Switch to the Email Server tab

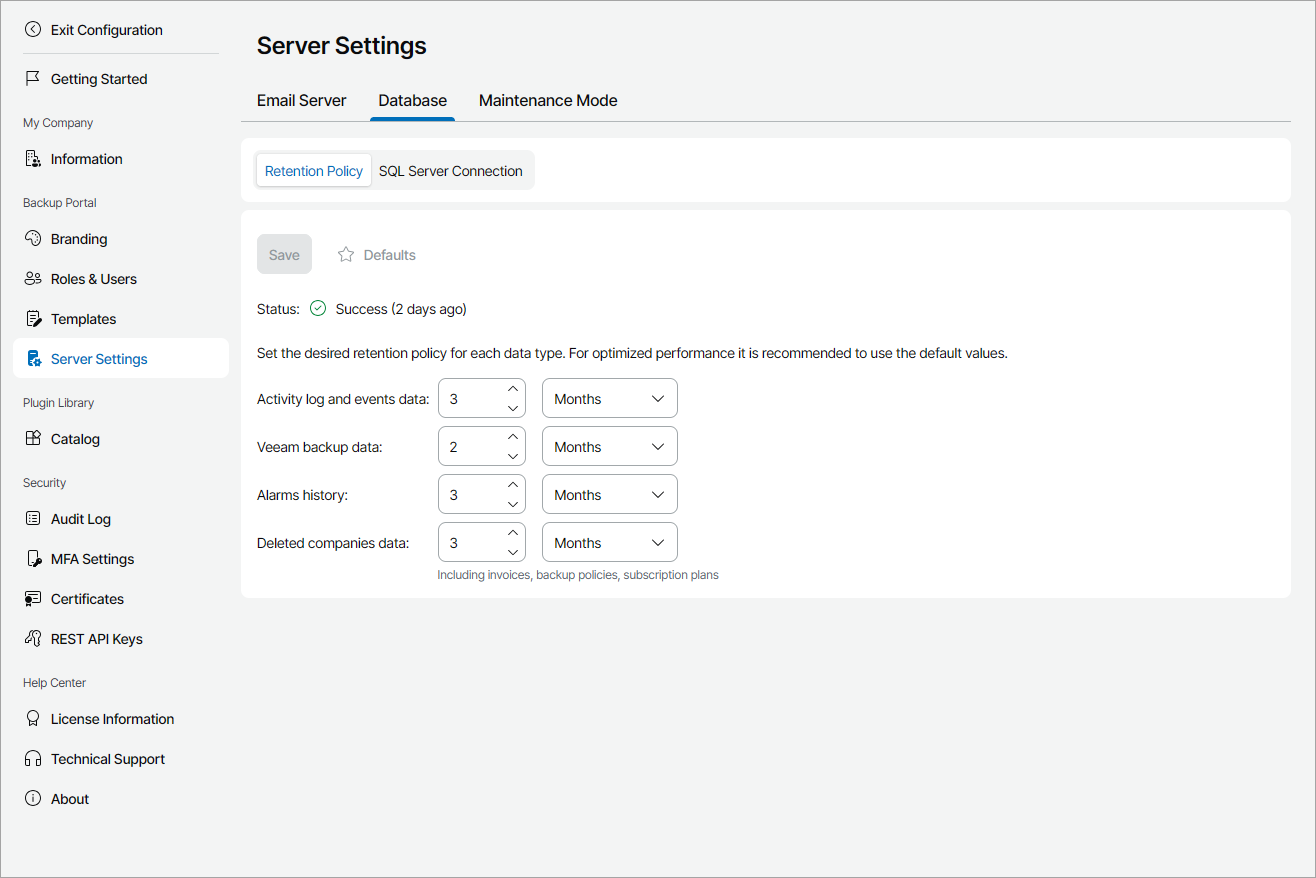pos(302,100)
